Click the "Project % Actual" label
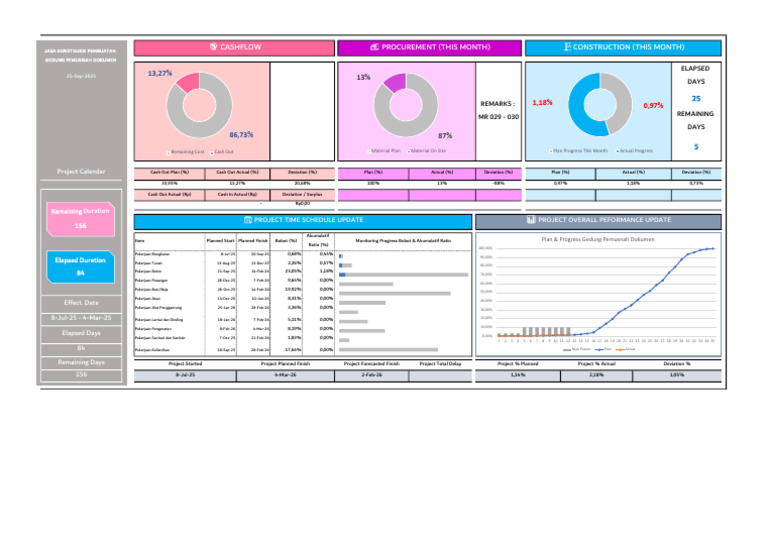Image resolution: width=768 pixels, height=543 pixels. tap(597, 364)
